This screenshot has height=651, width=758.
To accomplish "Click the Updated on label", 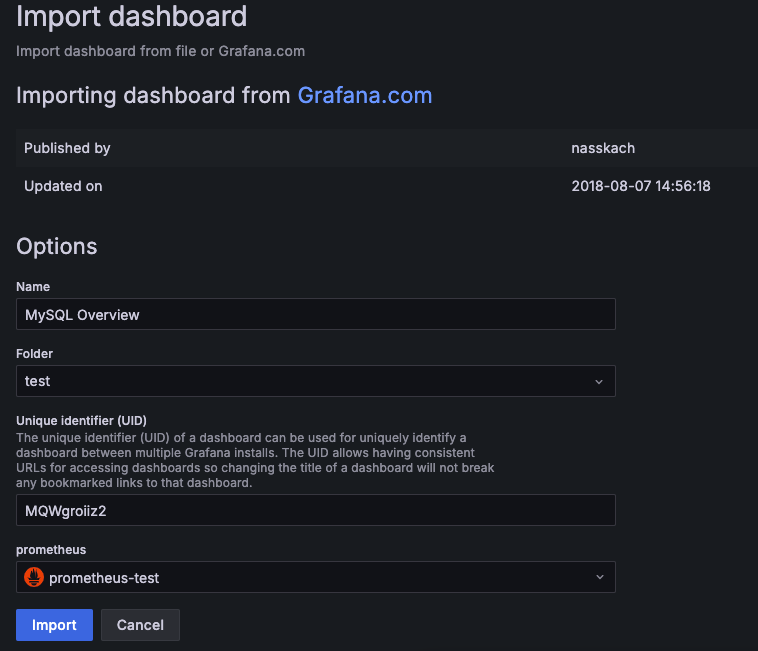I will pyautogui.click(x=63, y=186).
